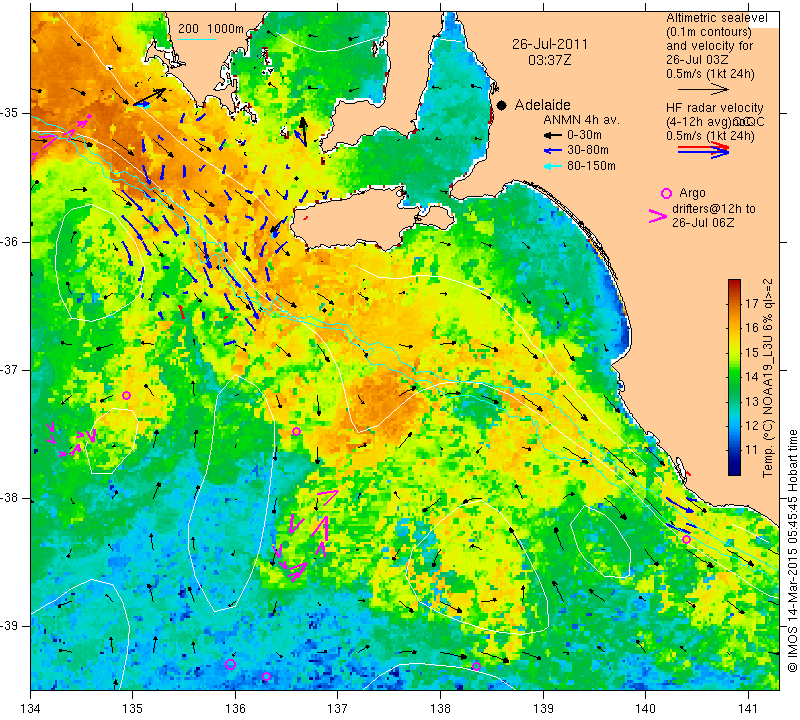Select the date text 26-Jul-2011
The width and height of the screenshot is (800, 720).
[550, 44]
